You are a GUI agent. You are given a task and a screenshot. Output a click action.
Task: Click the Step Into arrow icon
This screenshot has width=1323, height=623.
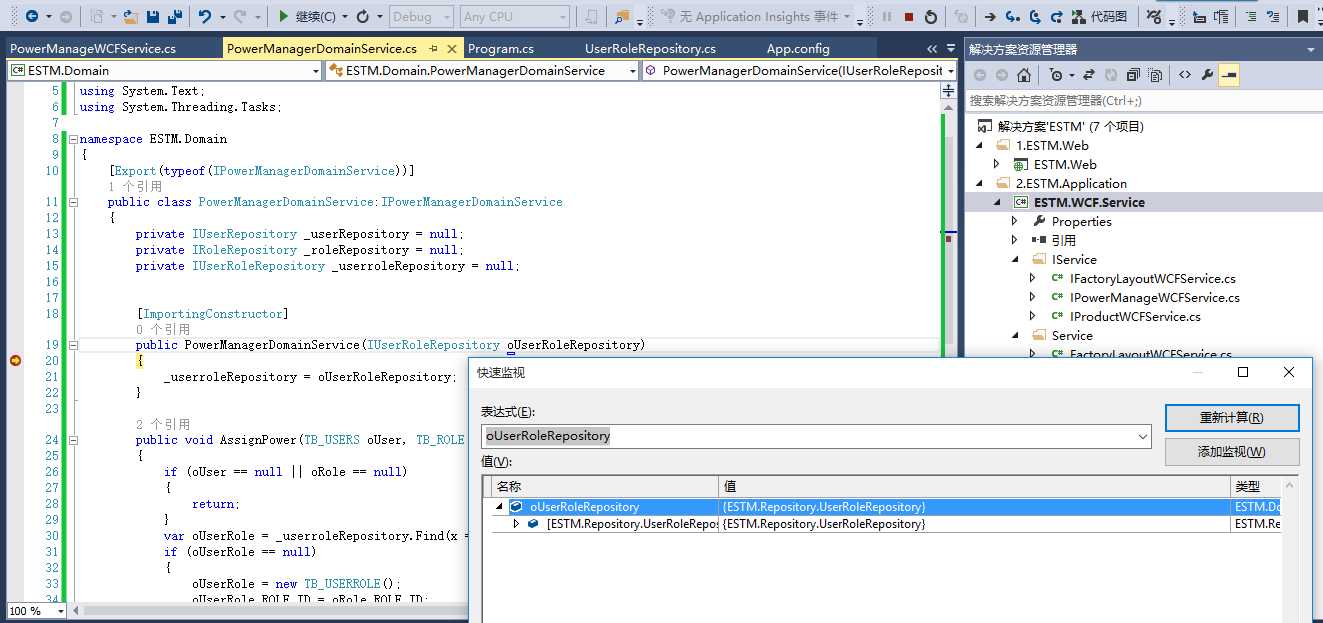(1013, 16)
